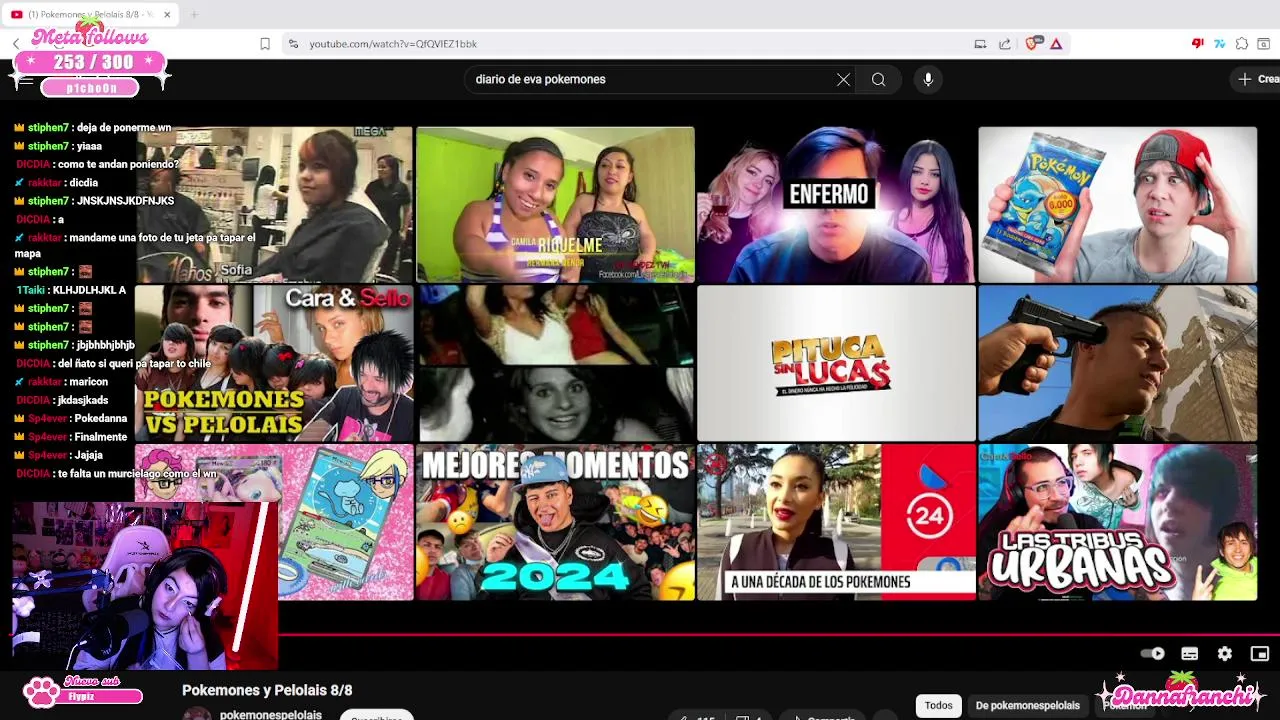Viewport: 1280px width, 720px height.
Task: Open a new browser tab with plus
Action: [194, 15]
